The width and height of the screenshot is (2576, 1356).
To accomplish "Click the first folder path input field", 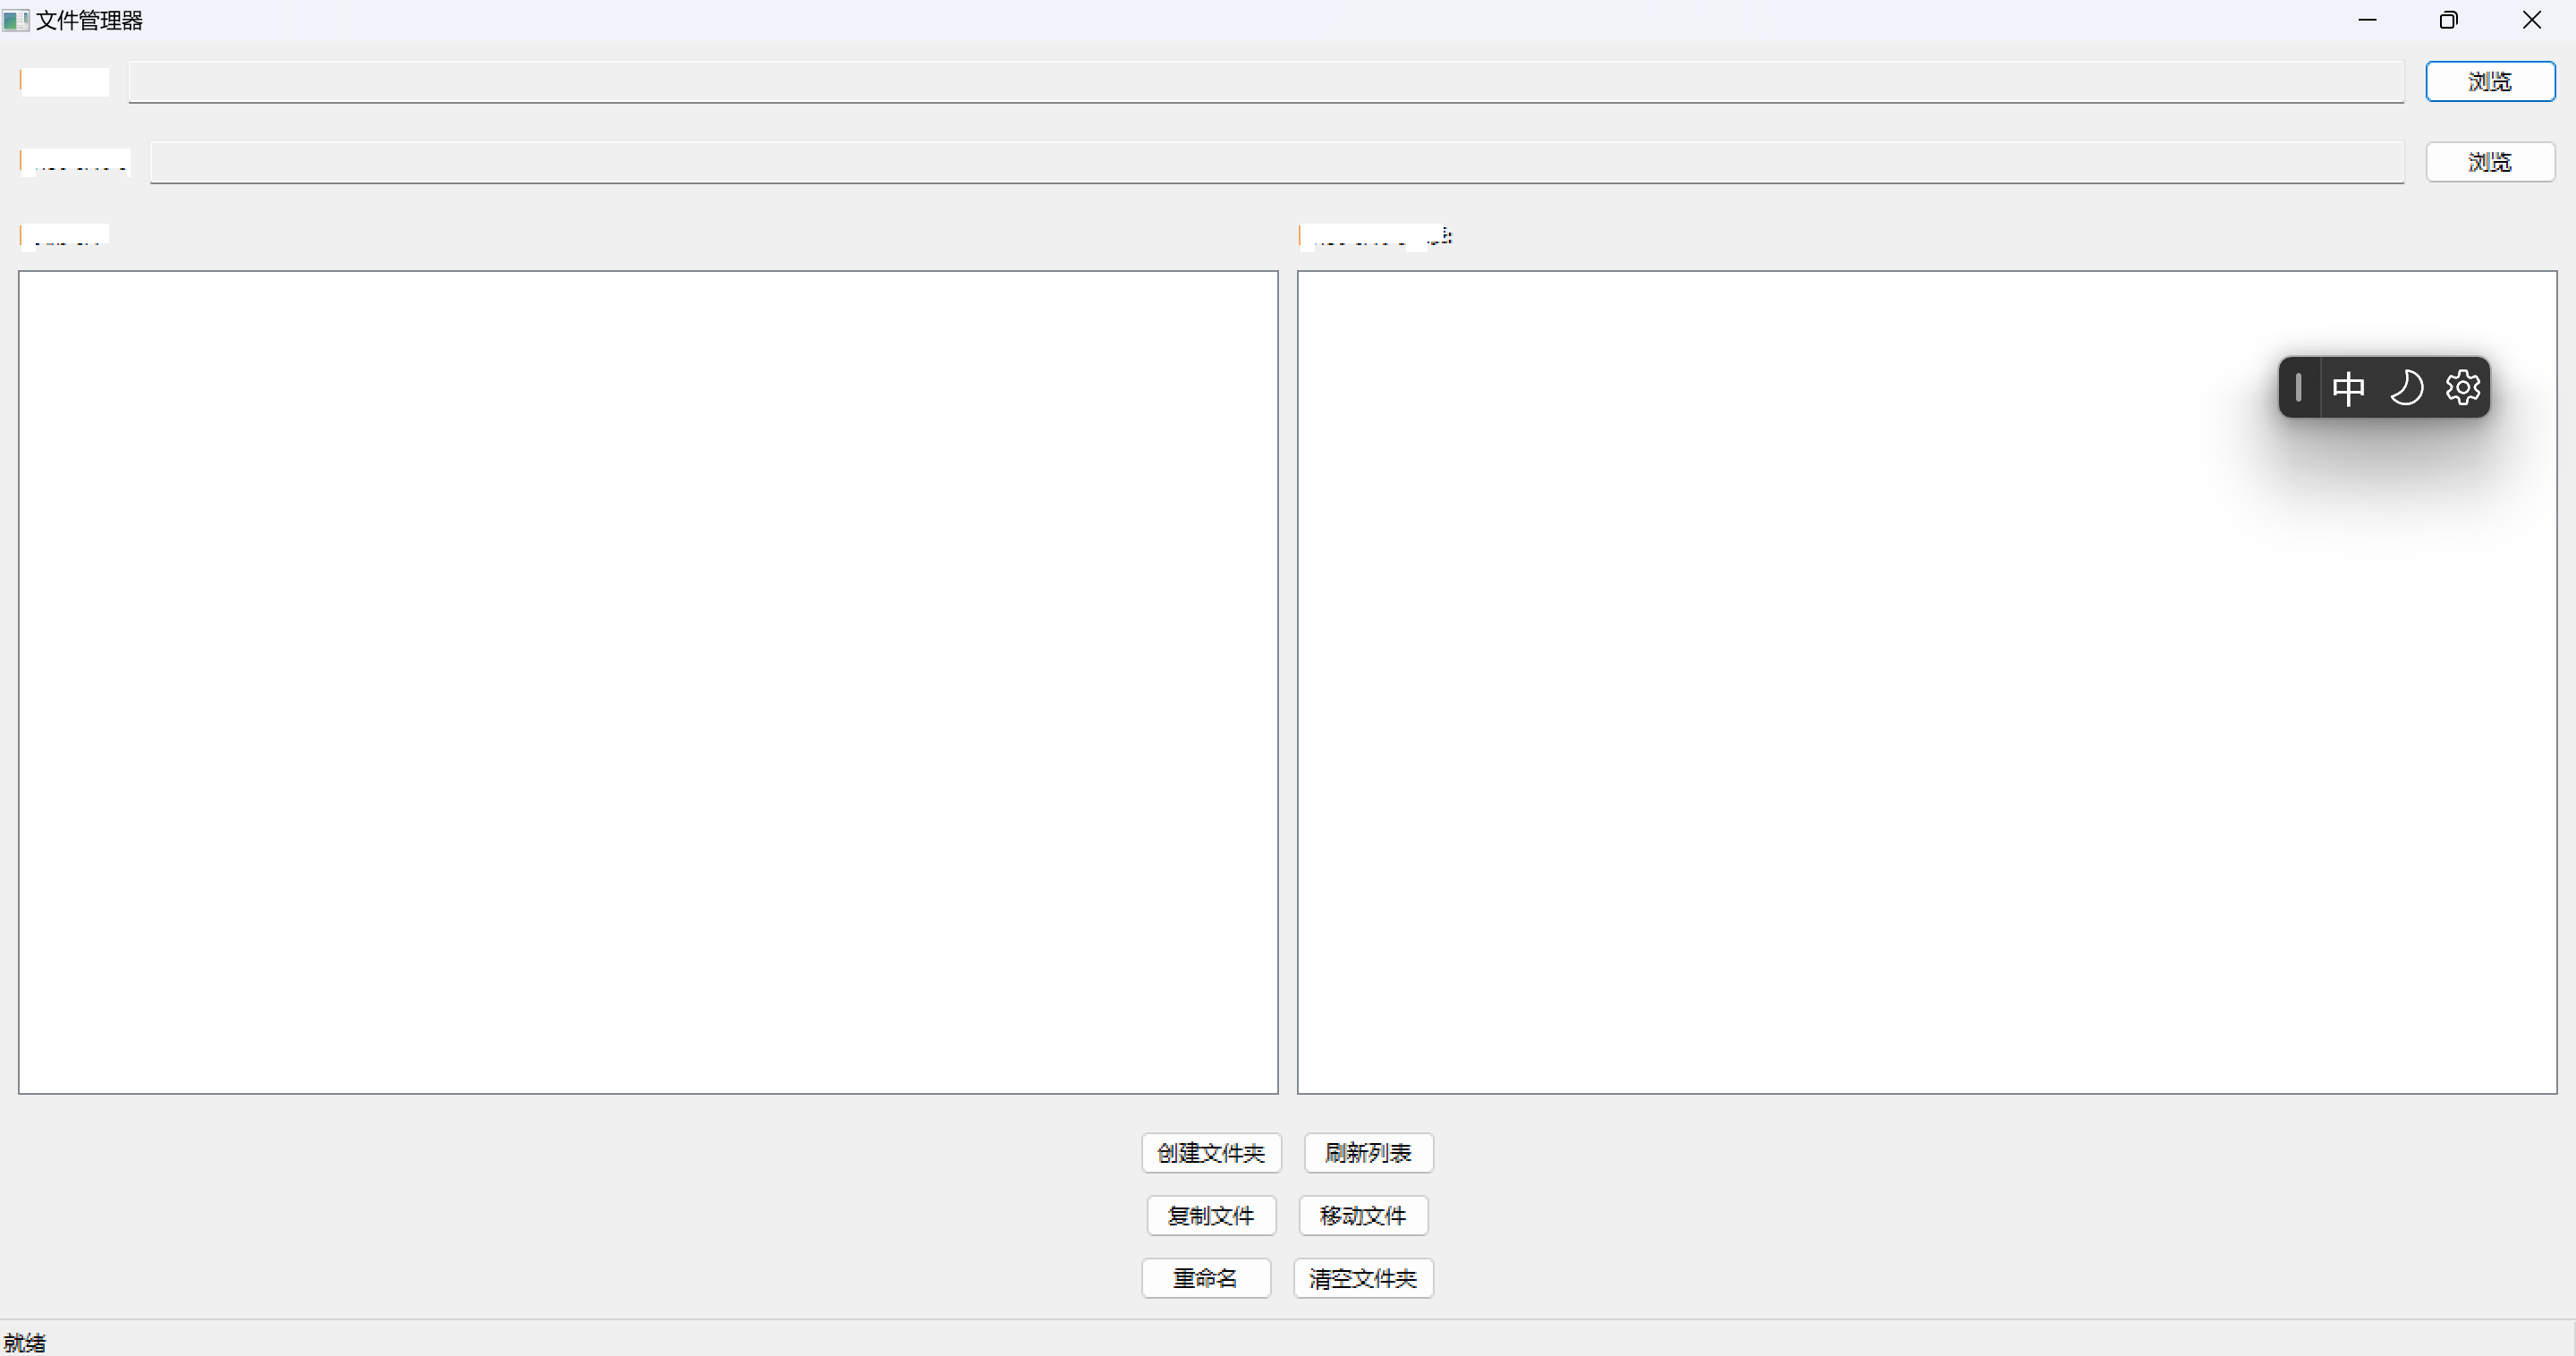I will [x=1265, y=82].
